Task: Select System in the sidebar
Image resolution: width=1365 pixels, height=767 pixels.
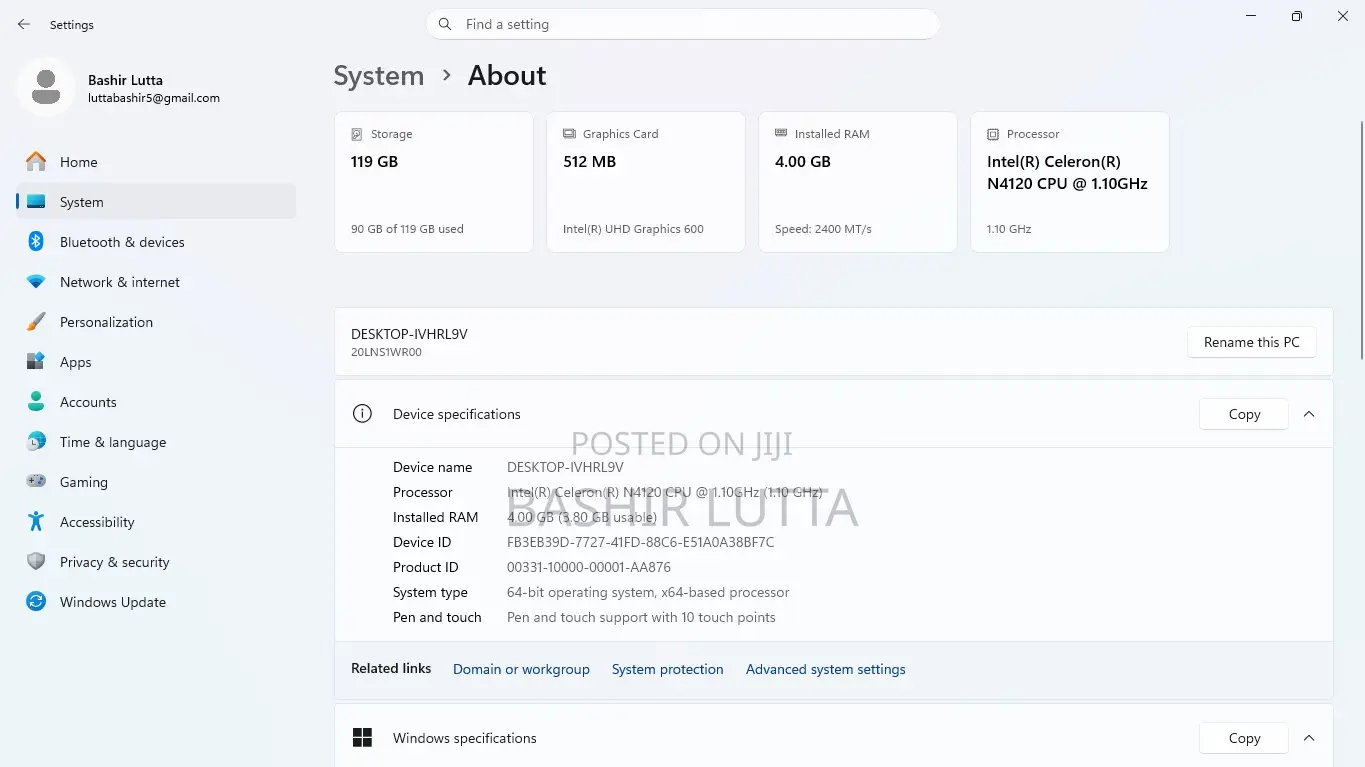Action: click(x=156, y=202)
